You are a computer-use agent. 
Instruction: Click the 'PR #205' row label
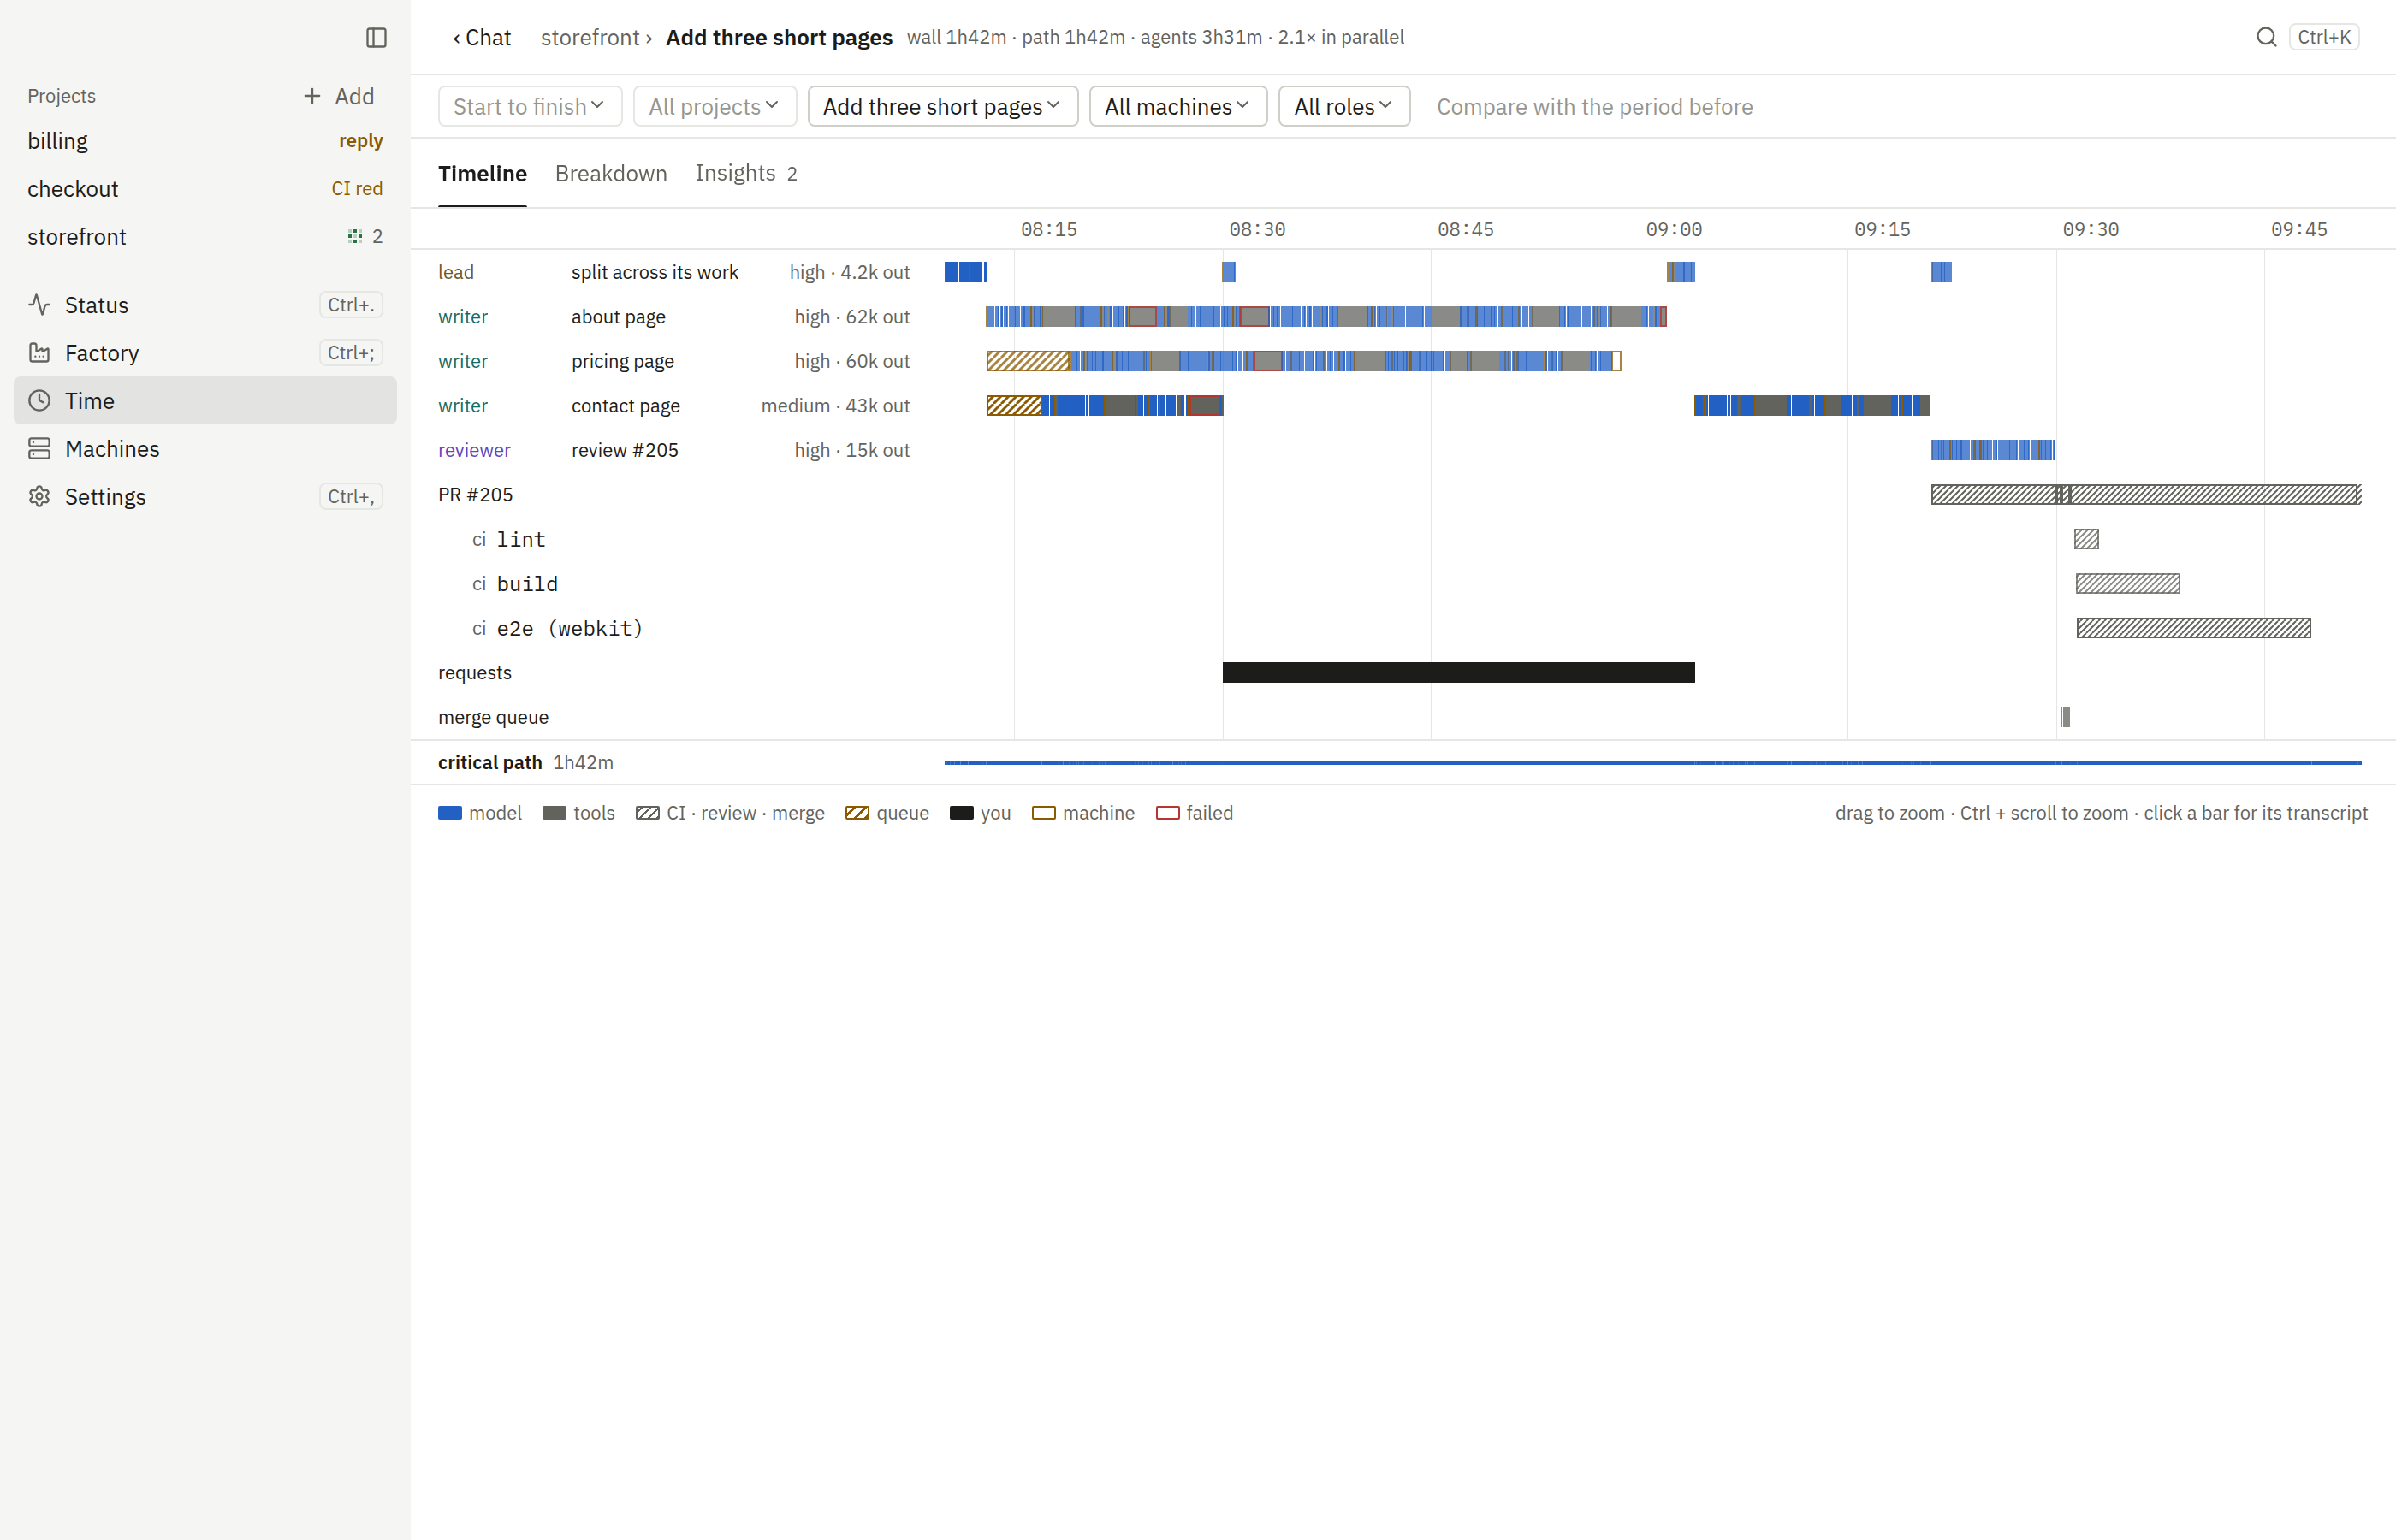click(475, 495)
